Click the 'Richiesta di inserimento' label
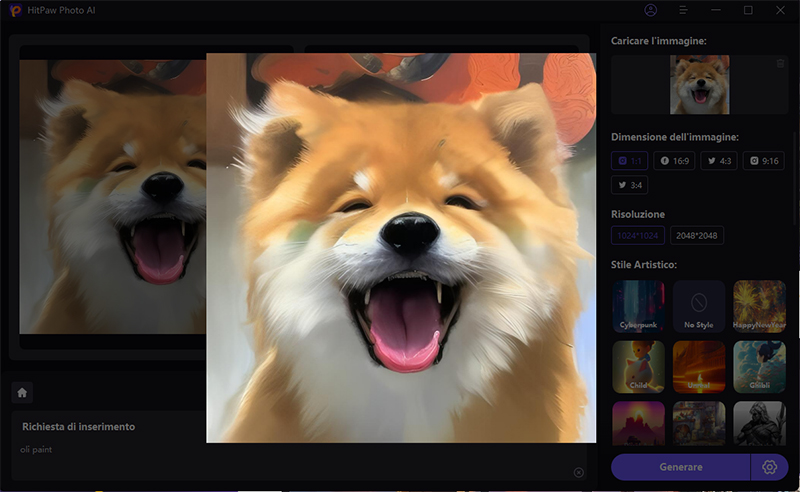The height and width of the screenshot is (492, 800). point(79,427)
